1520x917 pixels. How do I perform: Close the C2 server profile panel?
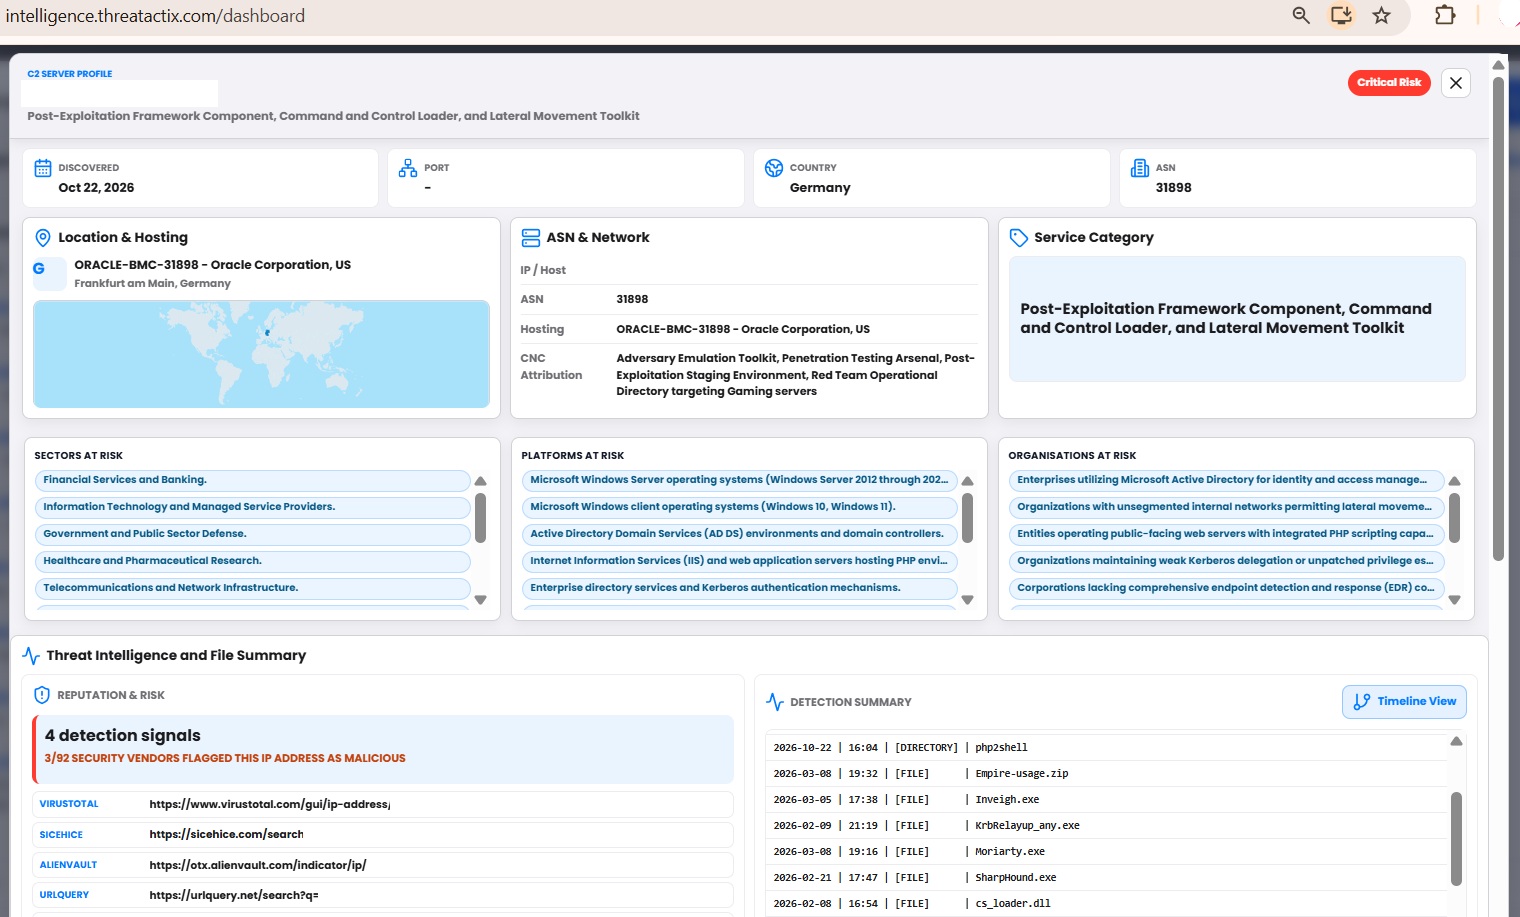tap(1456, 83)
